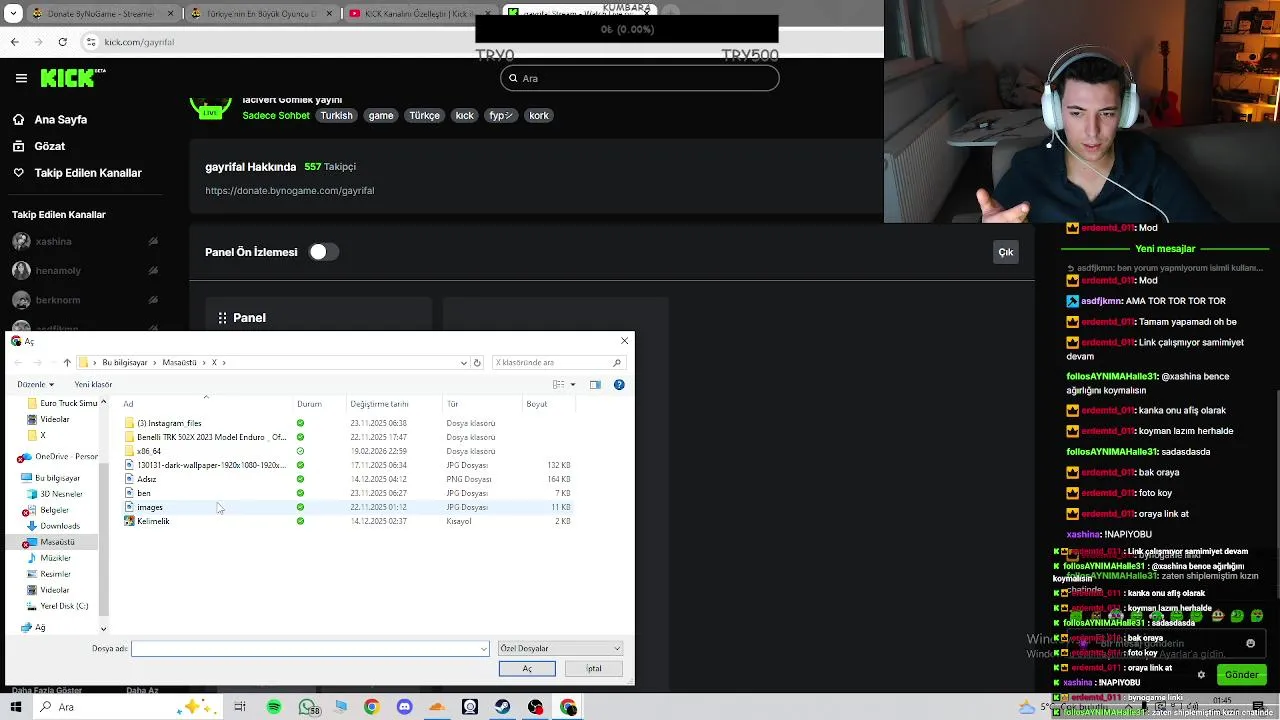
Task: Click the slashed icon beside henamoly
Action: pos(153,270)
